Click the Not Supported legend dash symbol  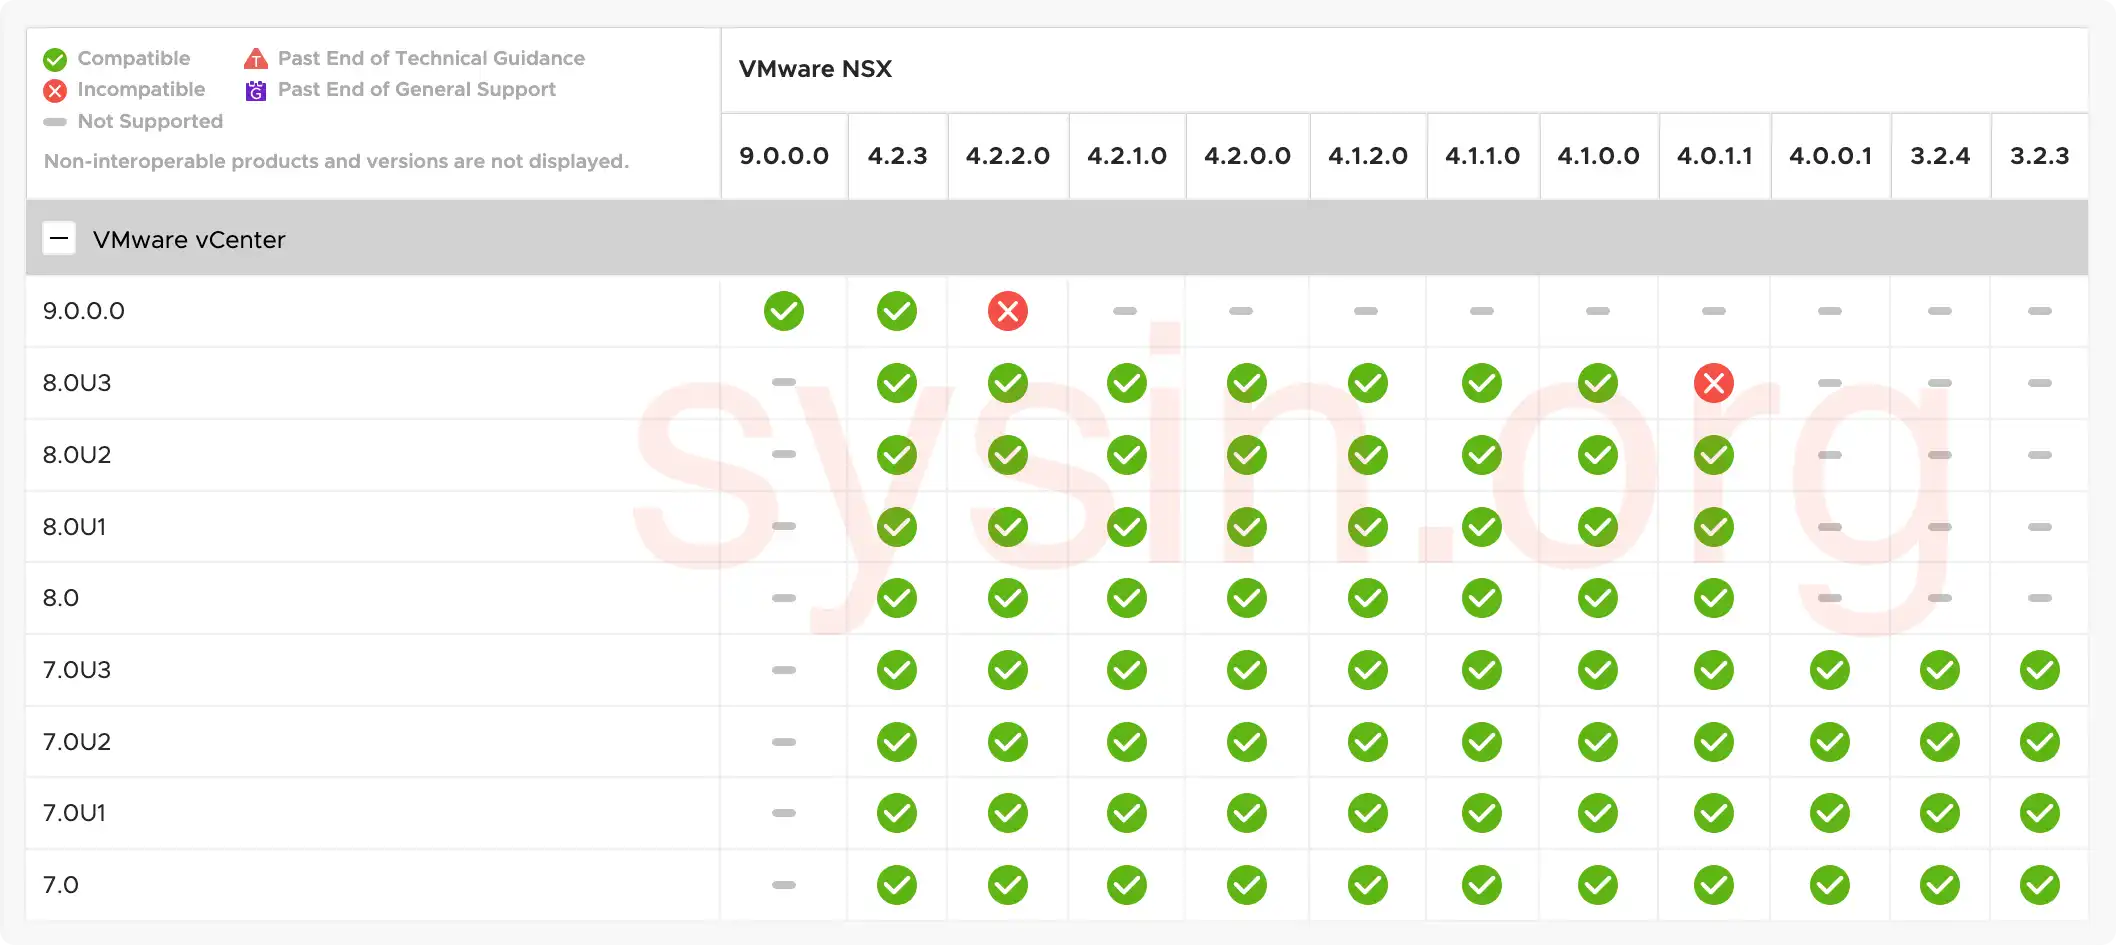[x=55, y=122]
